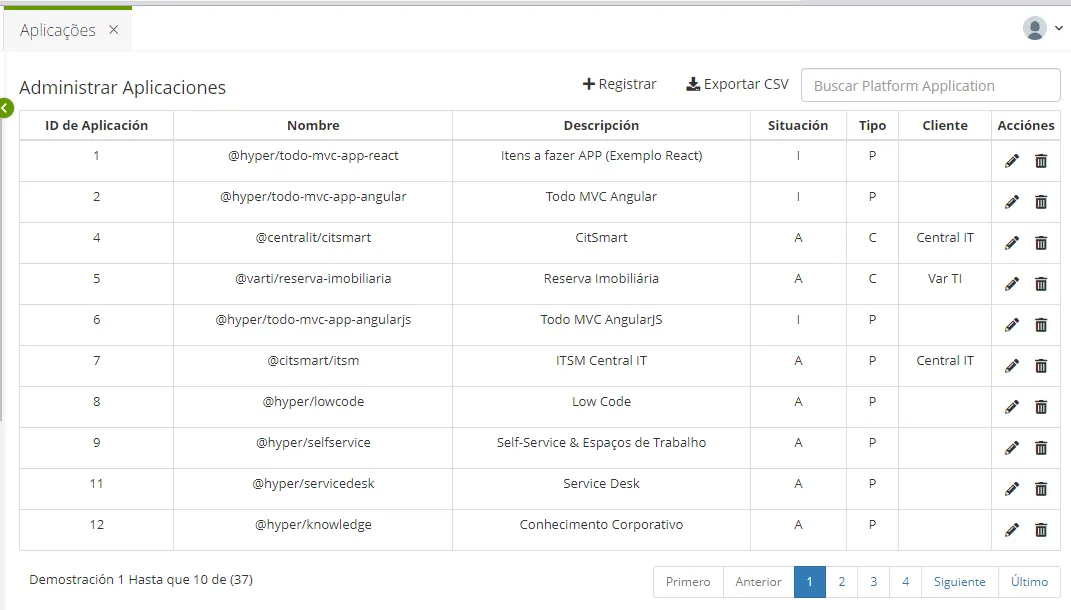Image resolution: width=1071 pixels, height=610 pixels.
Task: Delete the @hyper/todo-mvc-app-angularjs row
Action: (x=1041, y=325)
